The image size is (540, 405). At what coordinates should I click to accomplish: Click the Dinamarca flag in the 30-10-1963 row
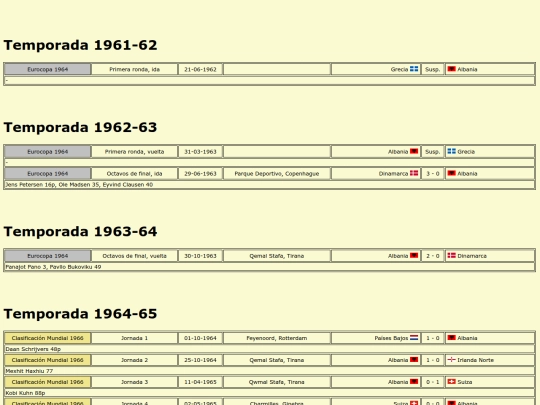tap(451, 256)
